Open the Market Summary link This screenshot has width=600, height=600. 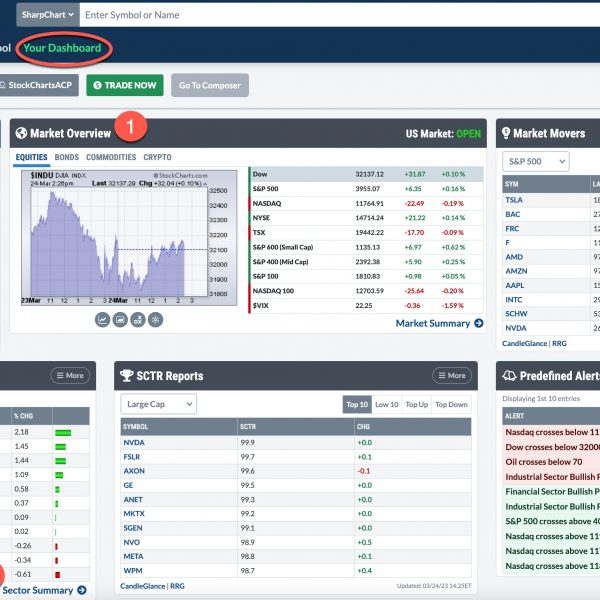[439, 323]
